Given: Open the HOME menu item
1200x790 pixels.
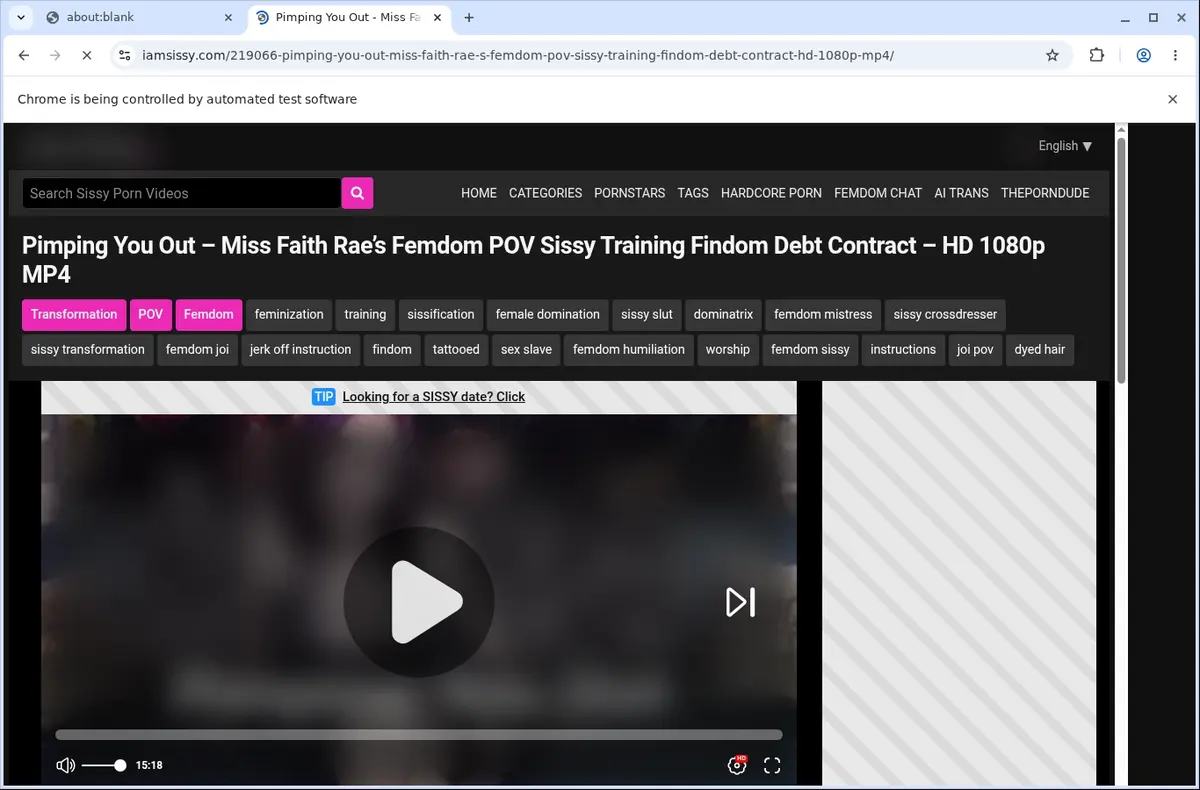Looking at the screenshot, I should click(479, 193).
